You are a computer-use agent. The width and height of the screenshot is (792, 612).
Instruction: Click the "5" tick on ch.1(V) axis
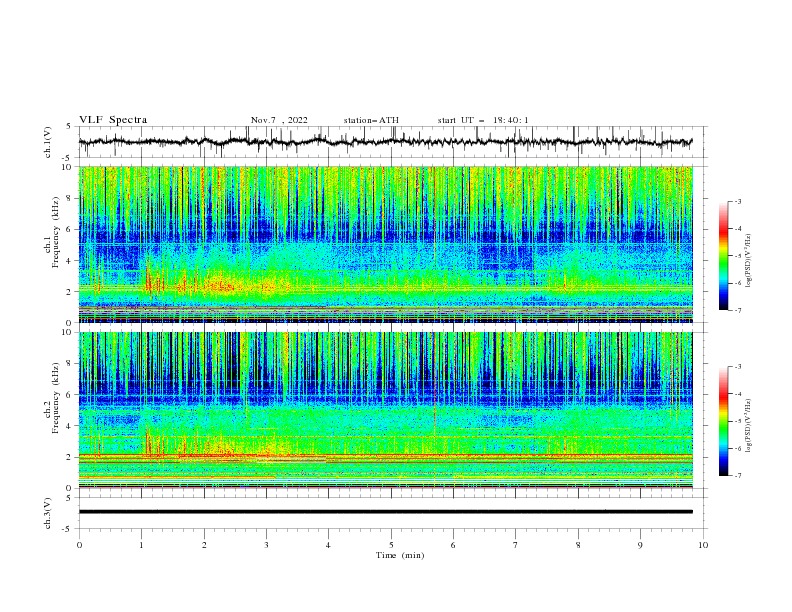pyautogui.click(x=70, y=127)
